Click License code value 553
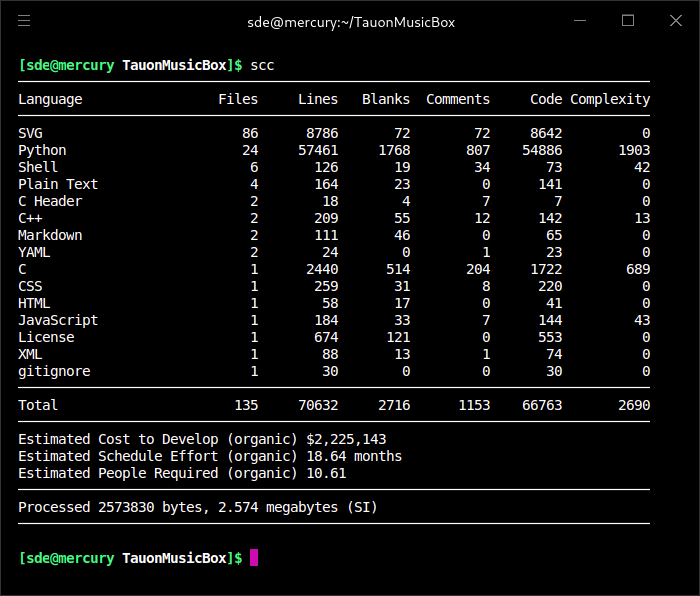 click(550, 337)
